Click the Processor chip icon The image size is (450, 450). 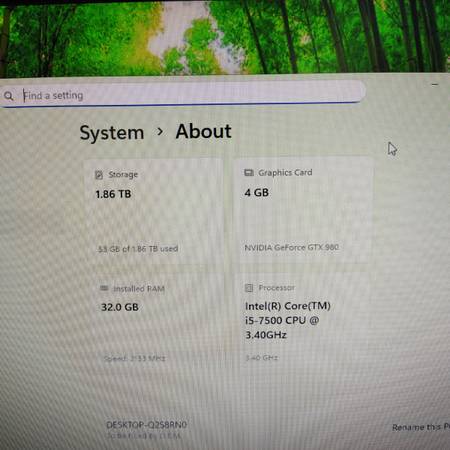249,288
